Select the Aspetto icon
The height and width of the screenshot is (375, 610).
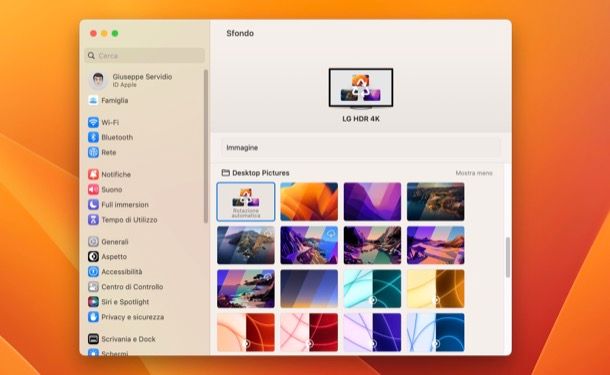93,256
